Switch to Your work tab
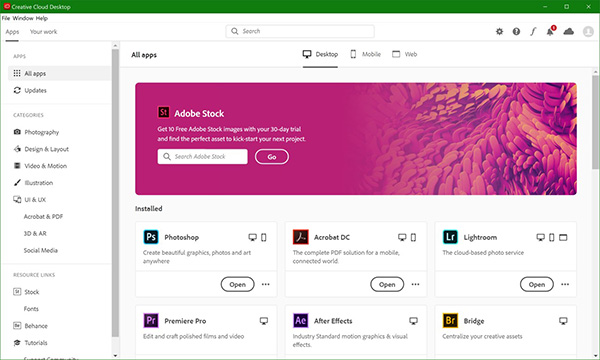This screenshot has height=360, width=600. [43, 32]
